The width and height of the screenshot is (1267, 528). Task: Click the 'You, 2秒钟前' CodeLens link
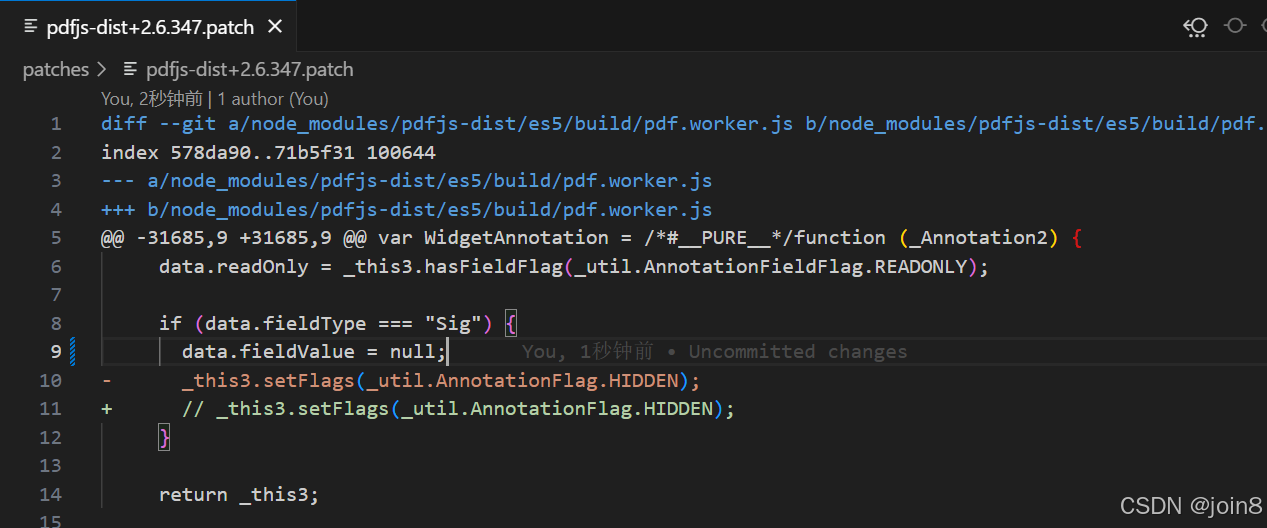[x=152, y=99]
